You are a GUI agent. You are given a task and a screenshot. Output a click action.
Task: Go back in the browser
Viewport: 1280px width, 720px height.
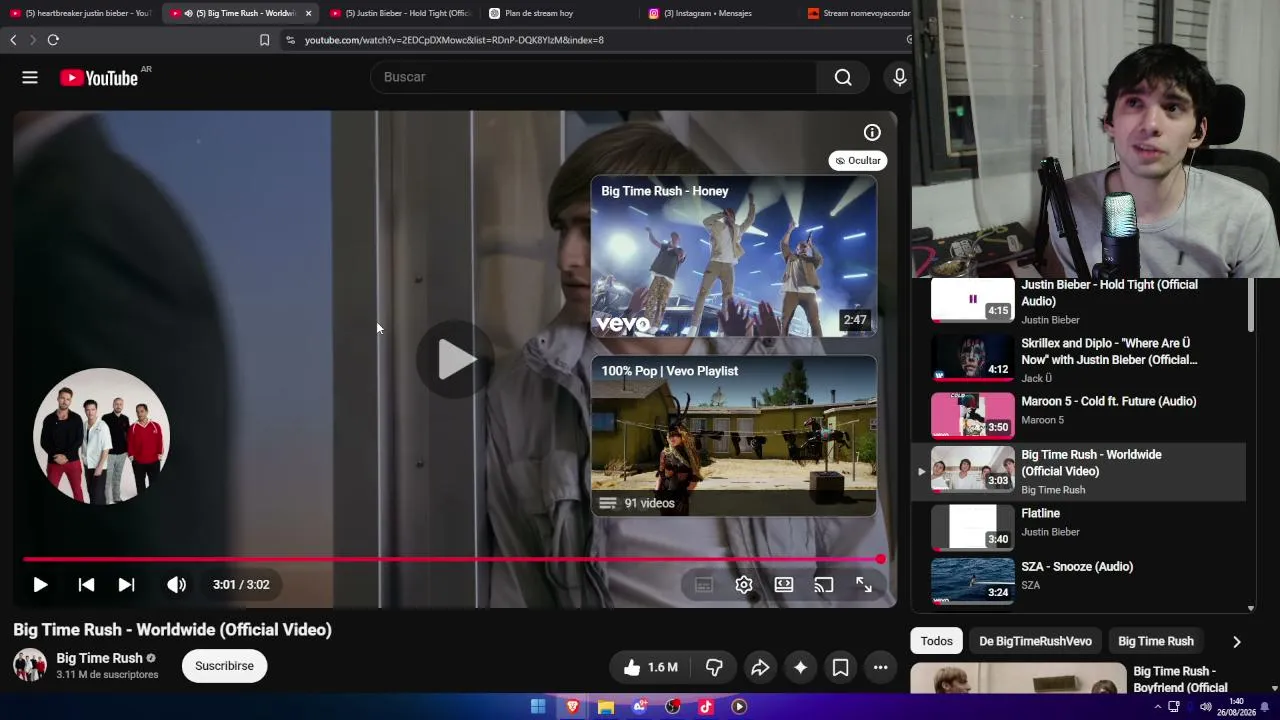click(13, 40)
